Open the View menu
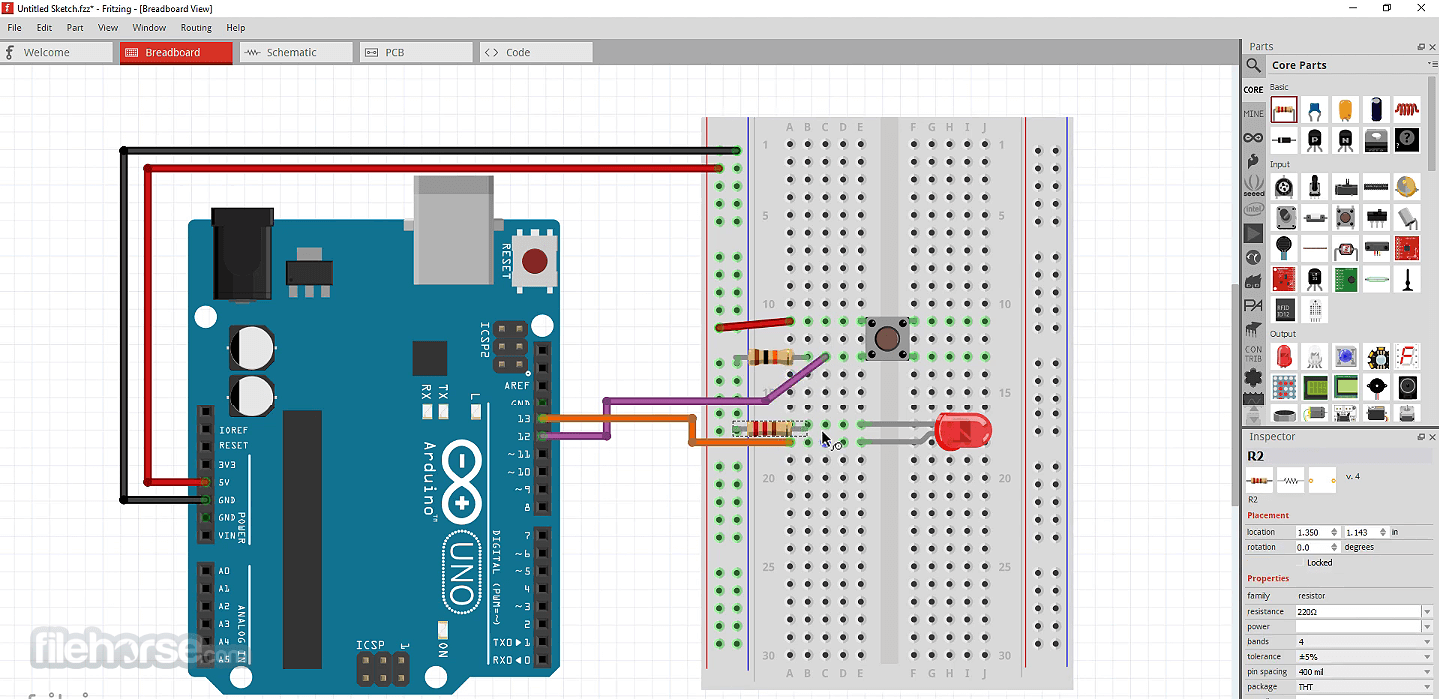The width and height of the screenshot is (1439, 699). pos(107,28)
